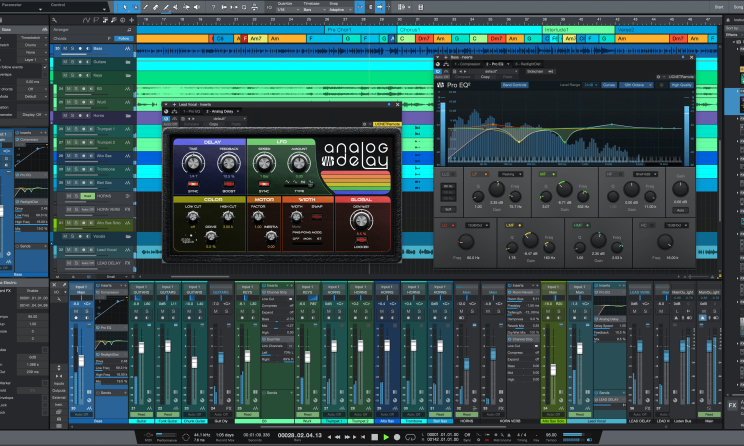Select the Chorus1 section in the Arranger track
The width and height of the screenshot is (744, 446).
click(469, 29)
